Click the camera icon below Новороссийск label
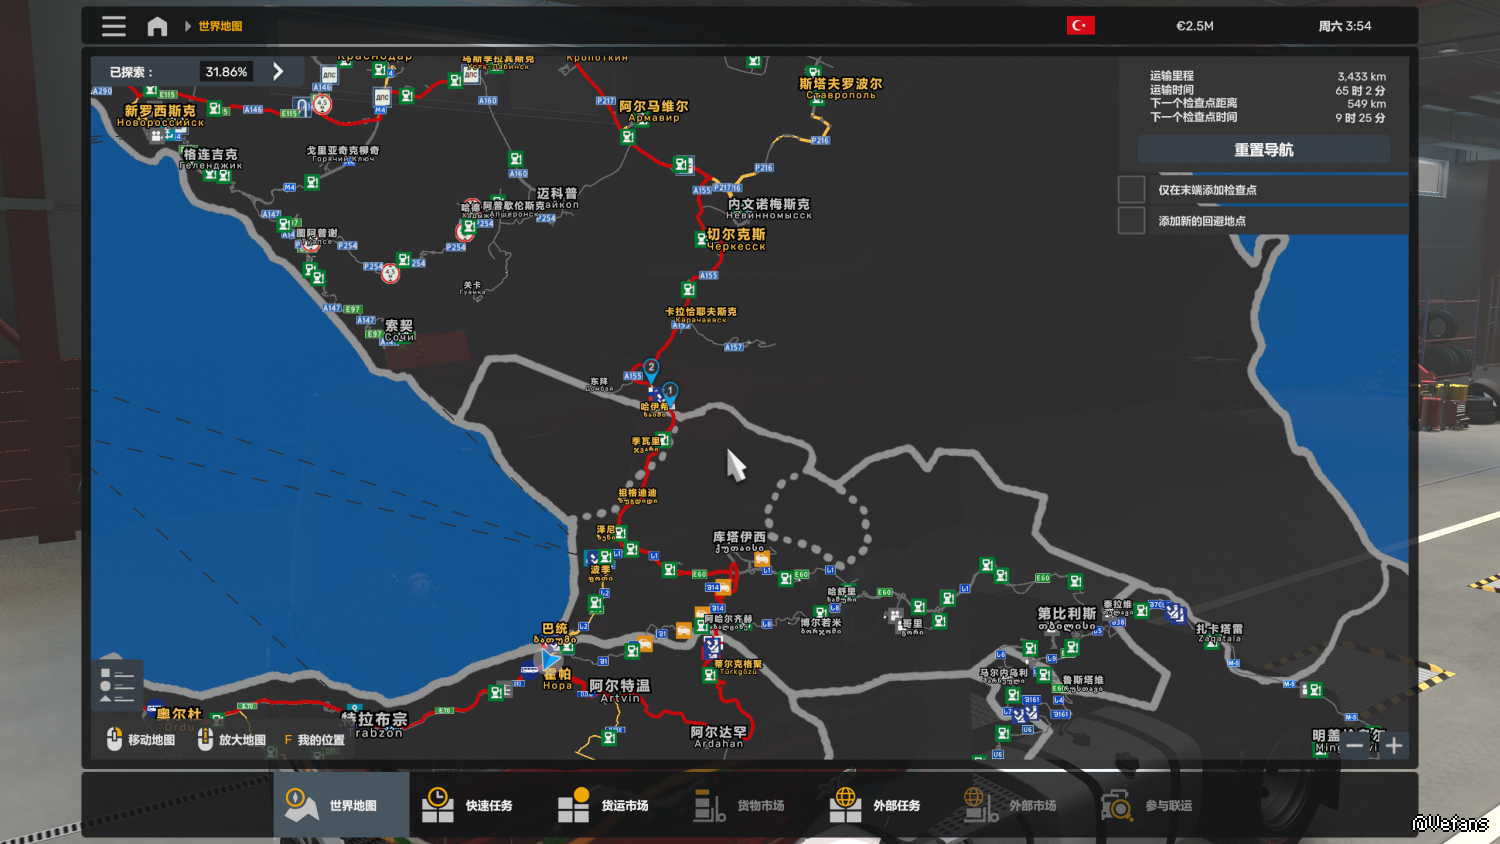The width and height of the screenshot is (1500, 844). tap(156, 135)
